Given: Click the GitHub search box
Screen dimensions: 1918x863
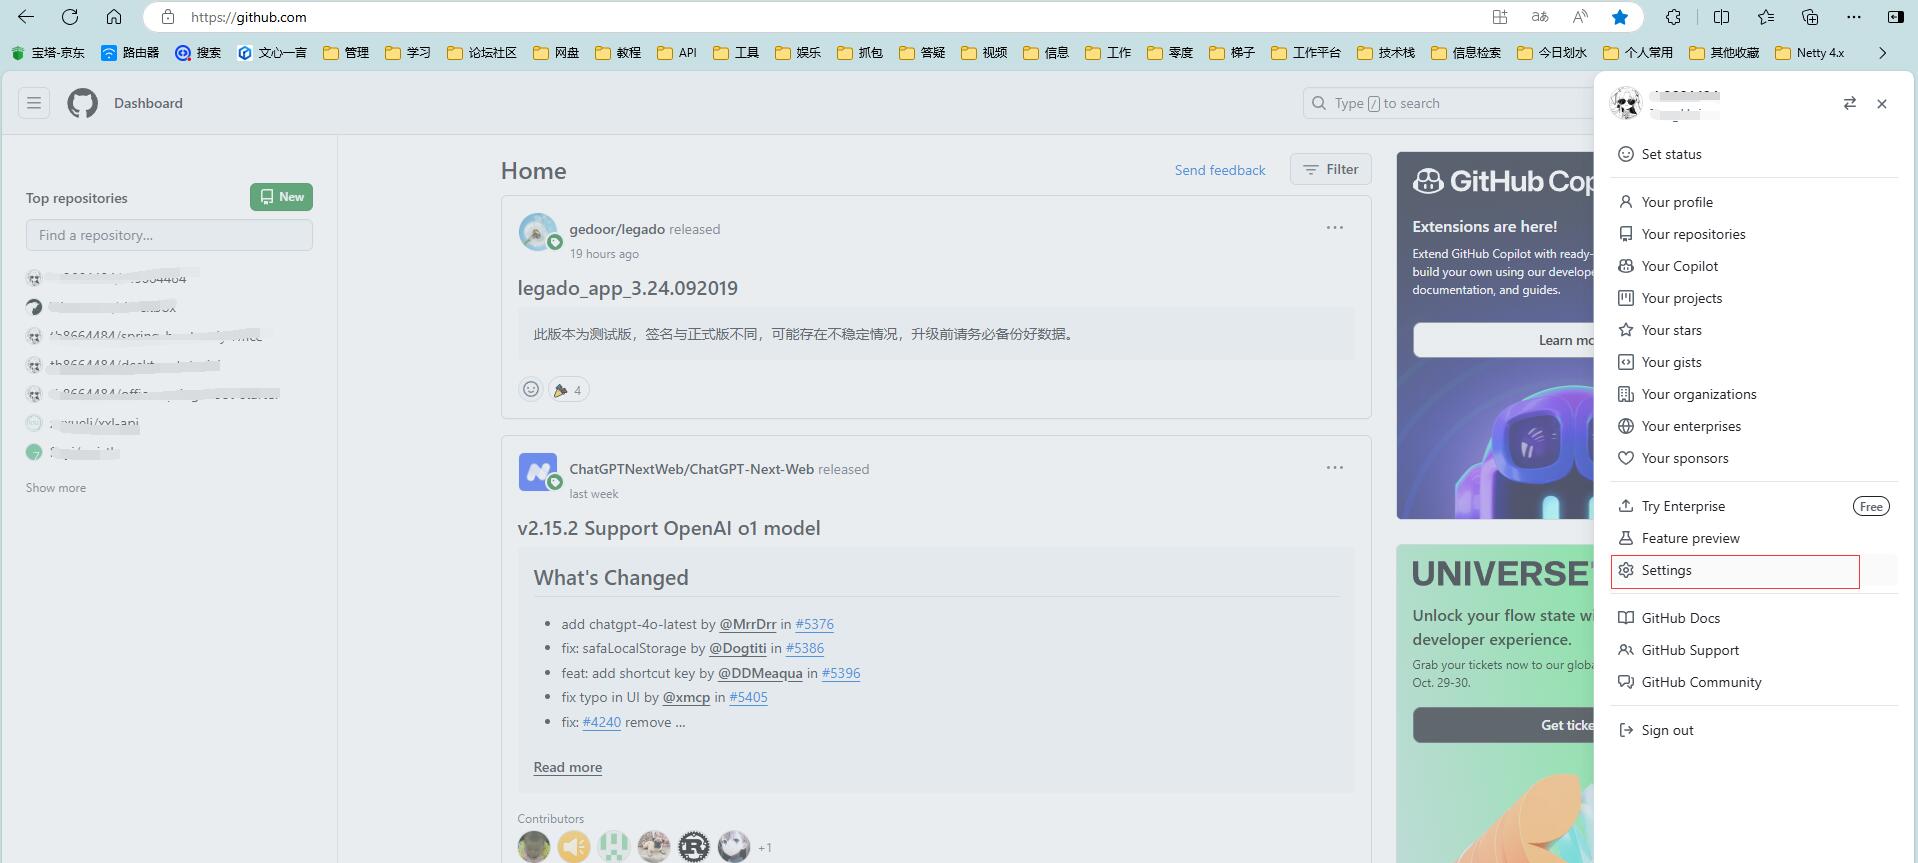Looking at the screenshot, I should pos(1450,103).
